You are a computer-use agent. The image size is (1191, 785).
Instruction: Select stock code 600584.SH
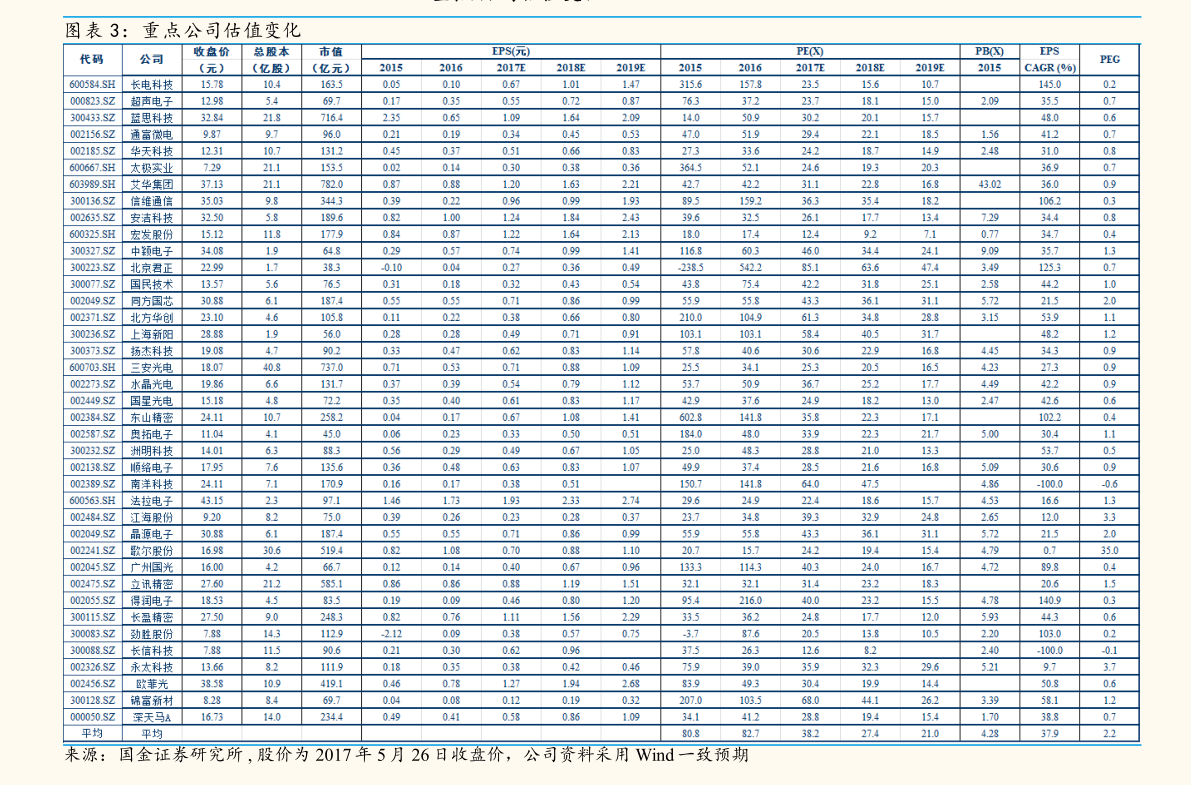pyautogui.click(x=92, y=84)
